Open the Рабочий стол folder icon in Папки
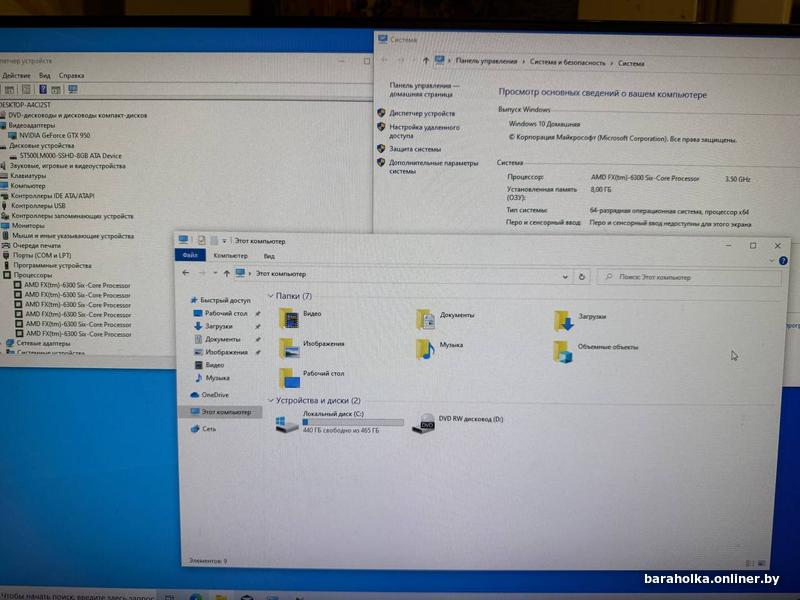Image resolution: width=800 pixels, height=600 pixels. point(289,378)
